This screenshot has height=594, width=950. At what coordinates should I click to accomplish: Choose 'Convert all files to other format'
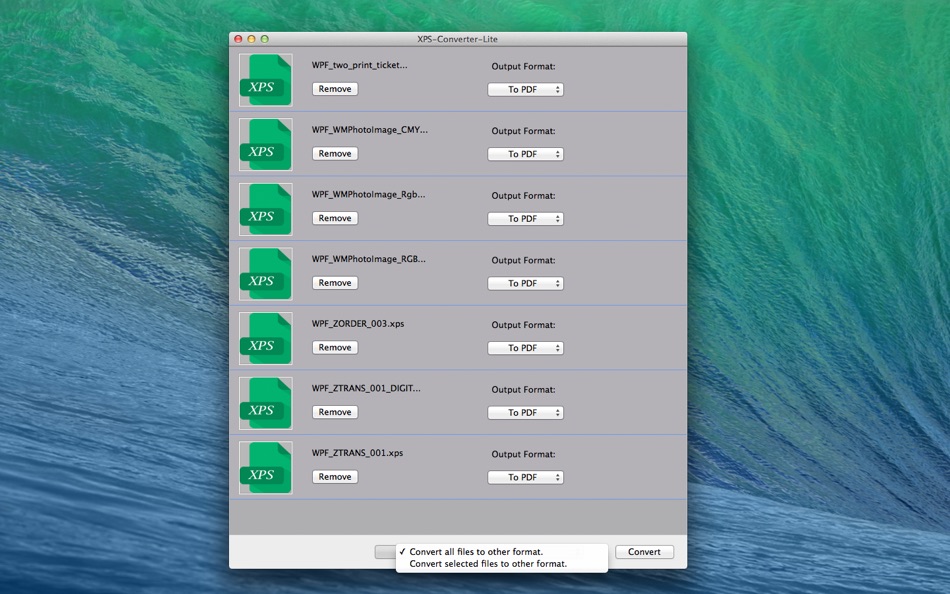pyautogui.click(x=475, y=552)
